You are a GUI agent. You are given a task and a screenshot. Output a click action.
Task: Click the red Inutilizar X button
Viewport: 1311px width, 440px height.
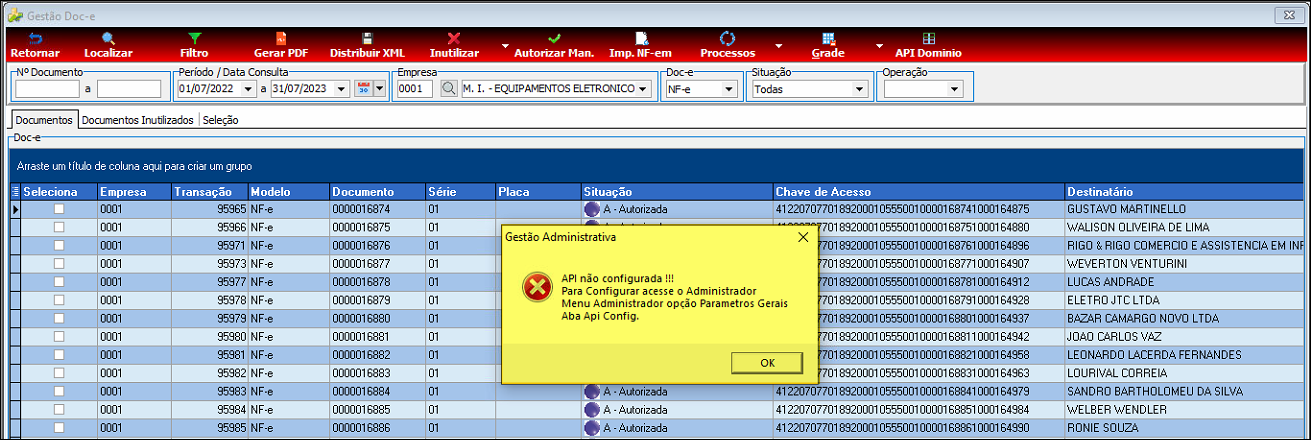(454, 45)
